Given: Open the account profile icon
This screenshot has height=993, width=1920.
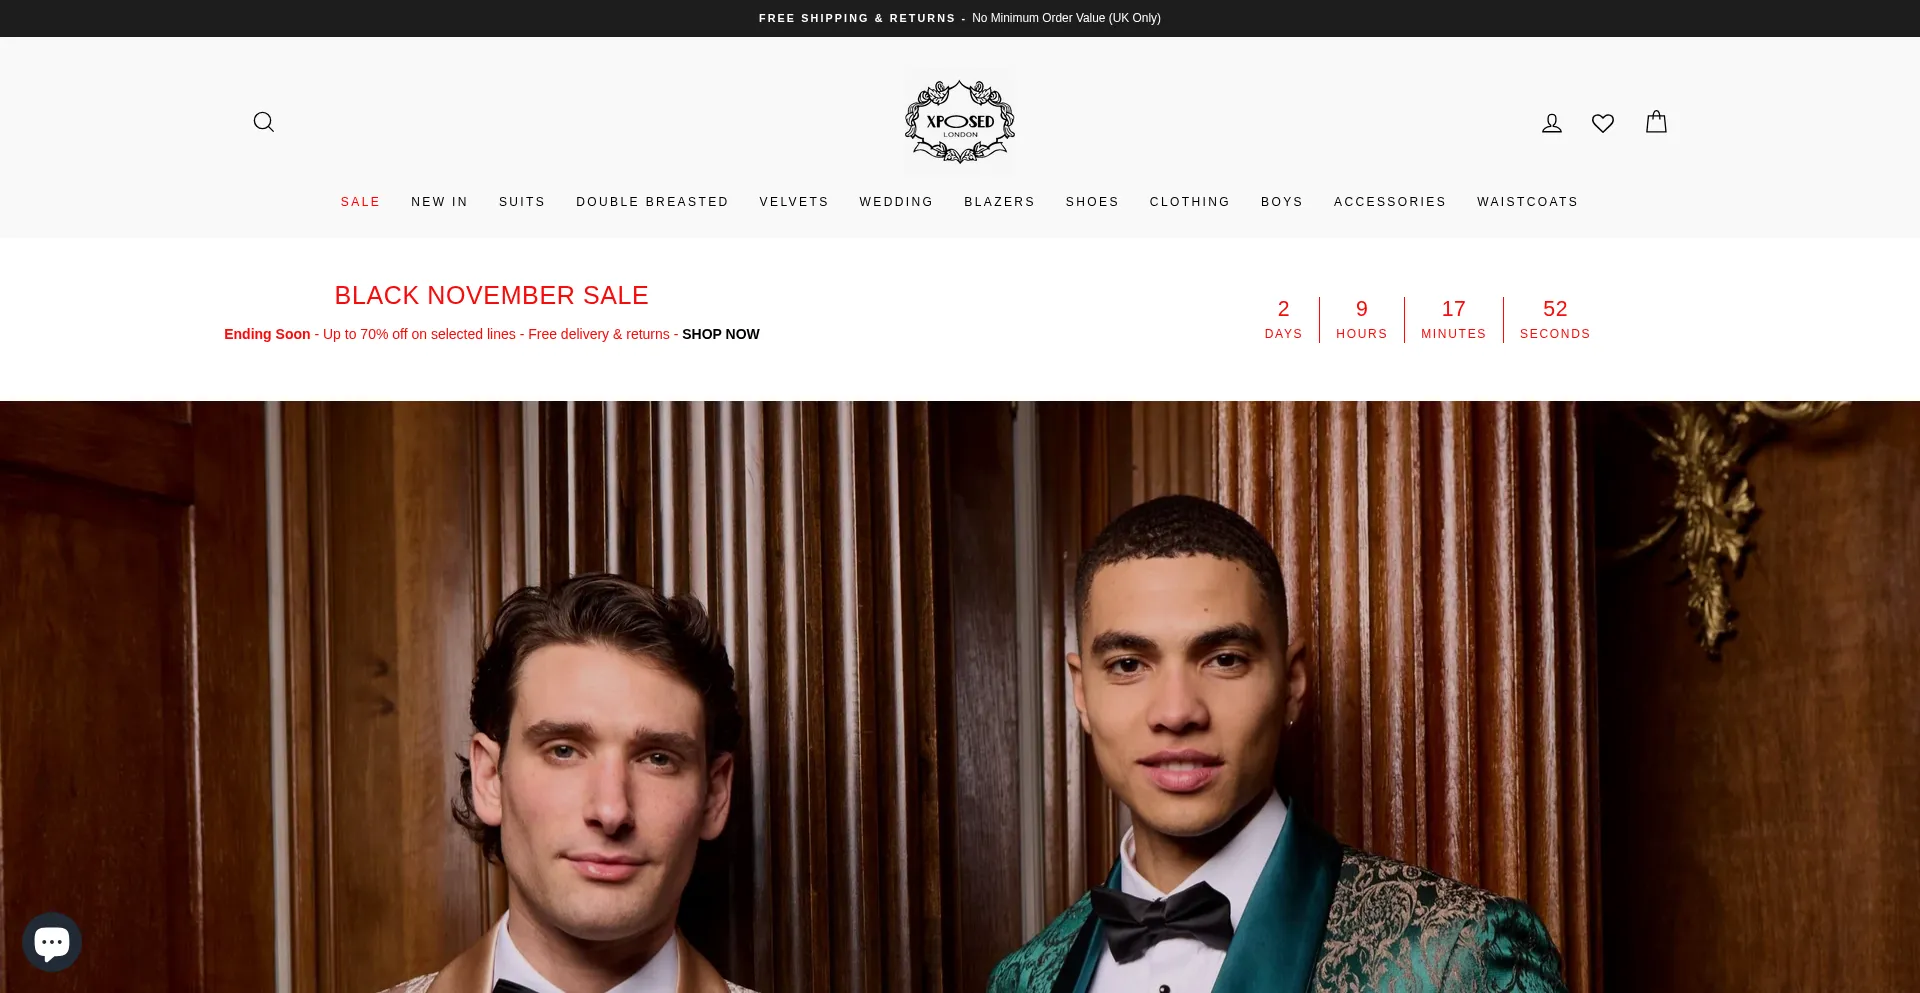Looking at the screenshot, I should [1552, 123].
